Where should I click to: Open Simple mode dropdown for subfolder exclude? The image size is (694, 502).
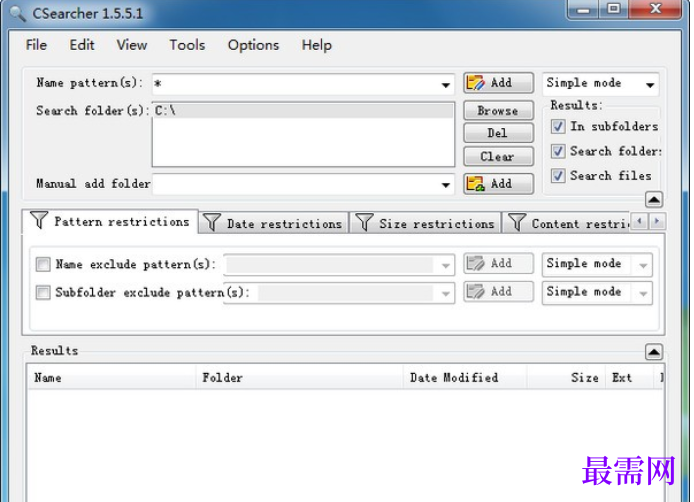(x=643, y=293)
